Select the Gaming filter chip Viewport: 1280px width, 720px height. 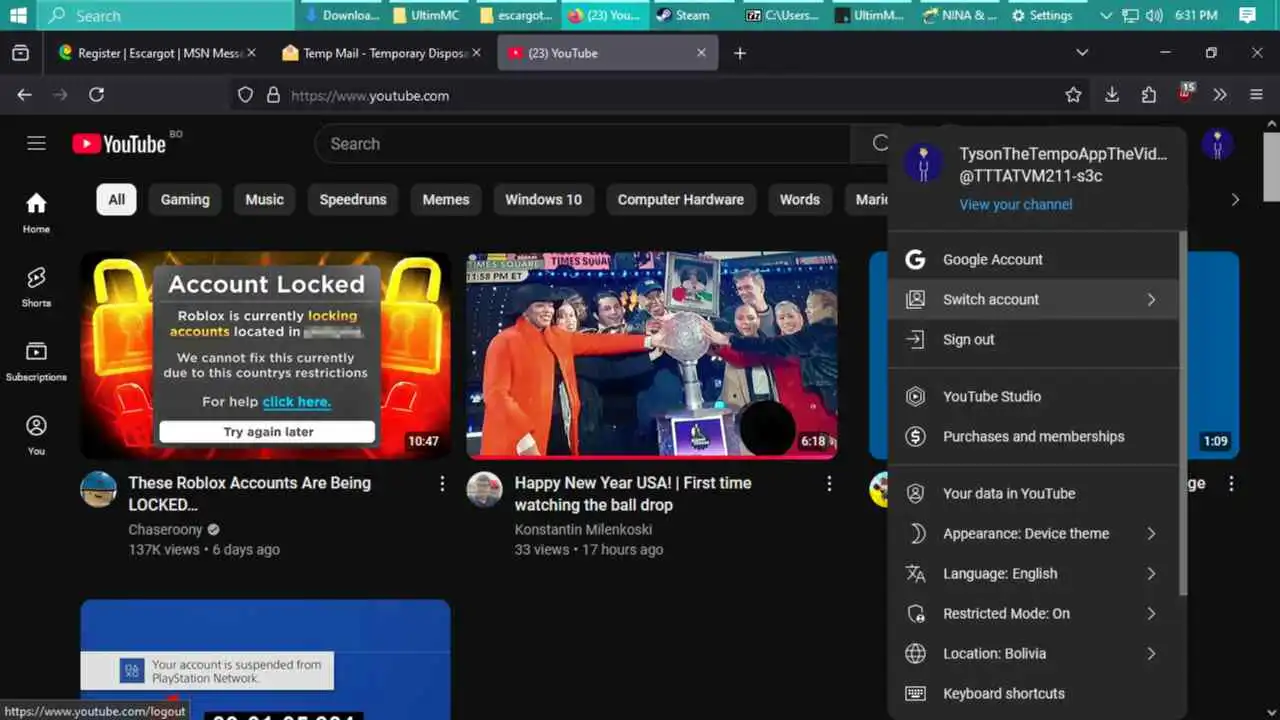pyautogui.click(x=185, y=199)
